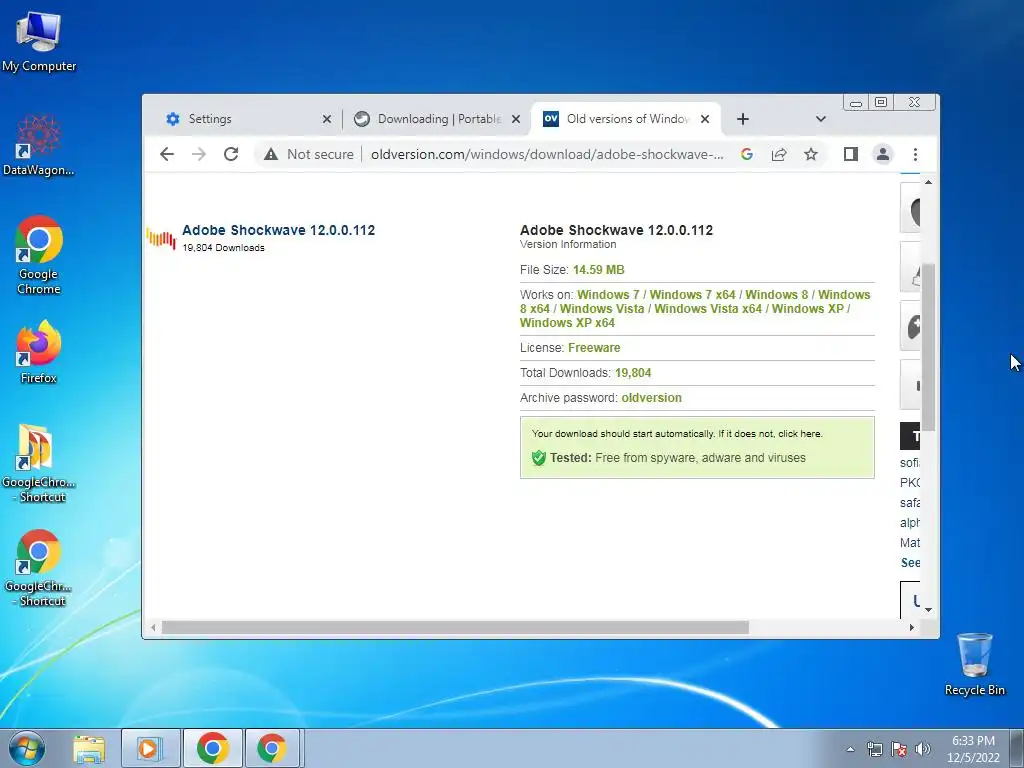Click the scroll right arrow
The height and width of the screenshot is (768, 1024).
coord(912,628)
